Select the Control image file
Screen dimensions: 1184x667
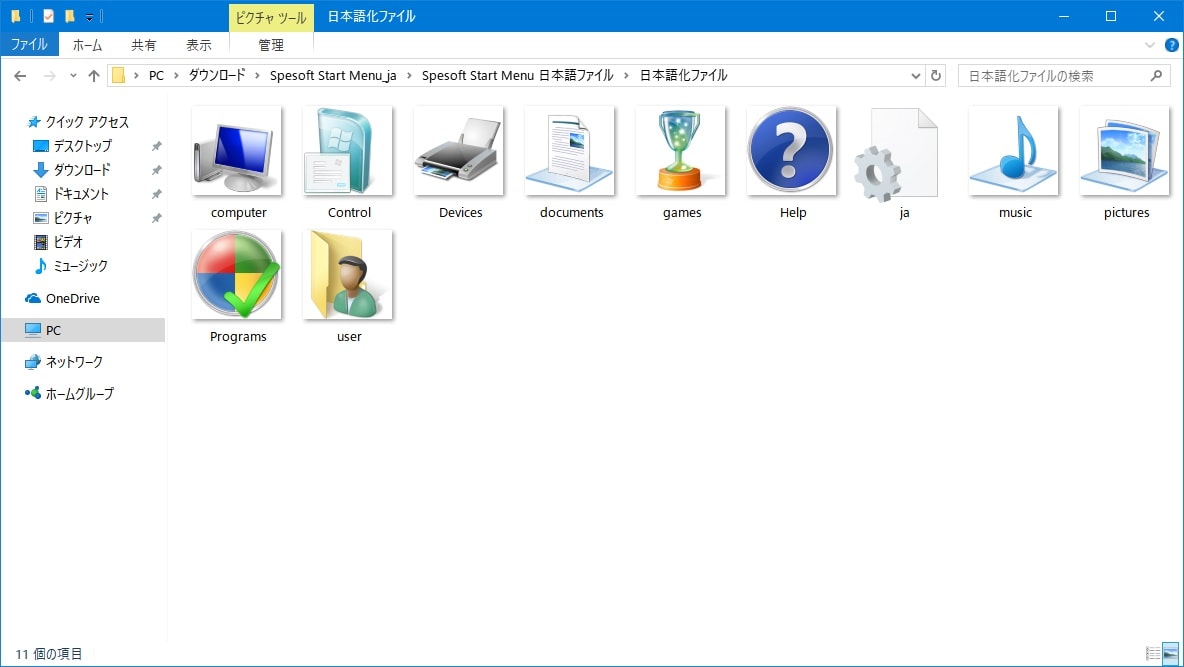(349, 162)
